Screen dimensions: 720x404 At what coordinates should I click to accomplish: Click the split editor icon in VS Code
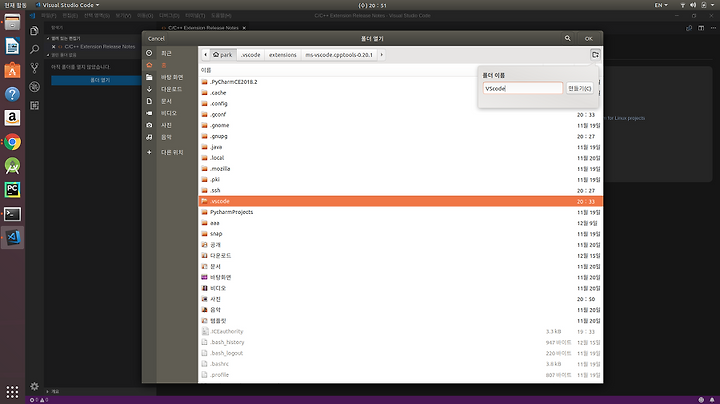pos(701,28)
